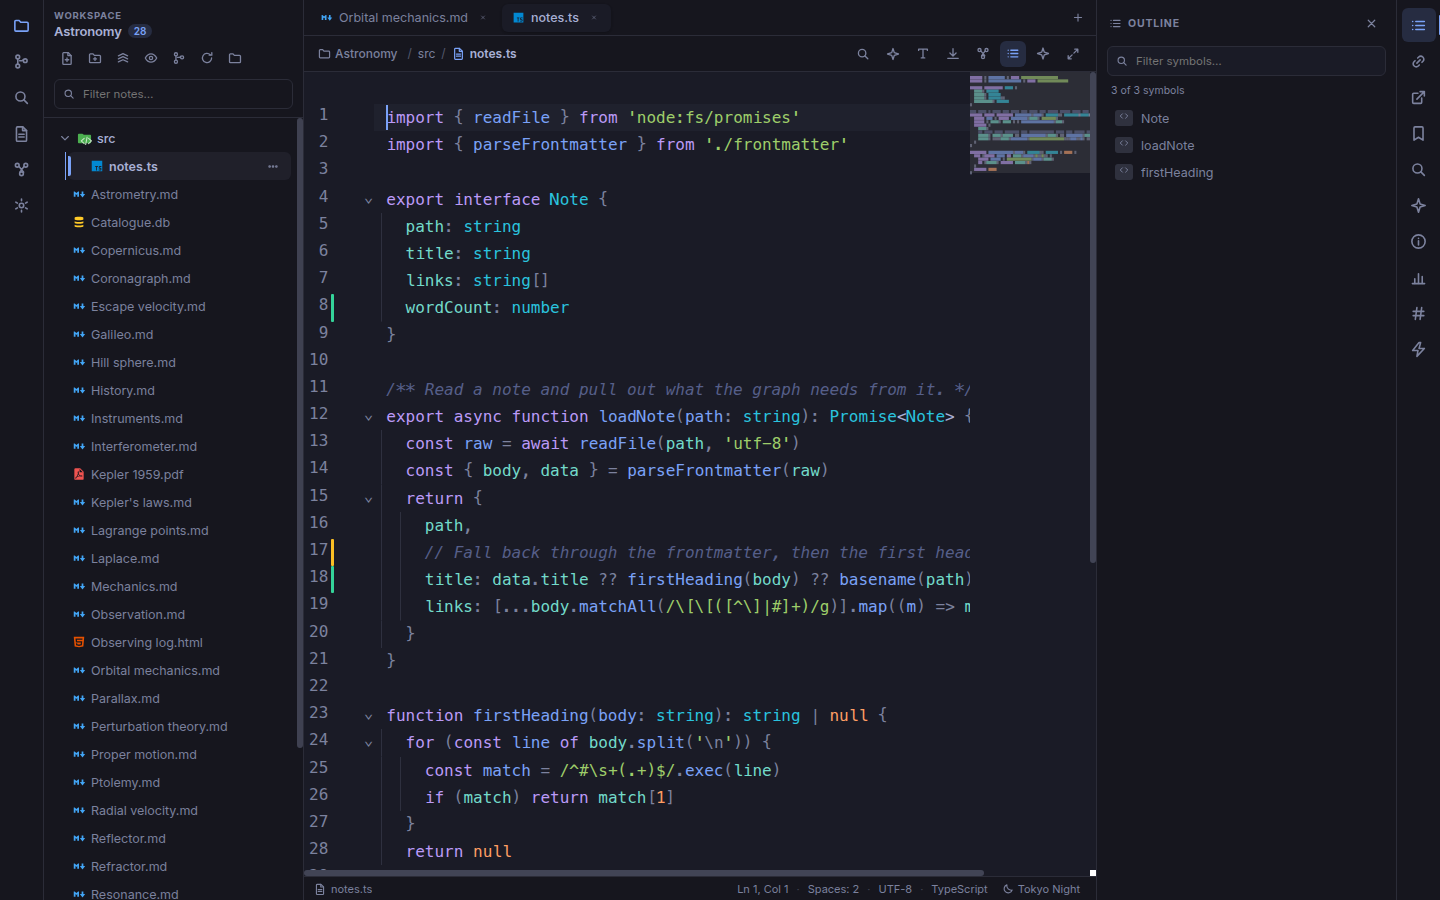Toggle the outline panel from the editor toolbar
The height and width of the screenshot is (900, 1440).
(x=1013, y=54)
